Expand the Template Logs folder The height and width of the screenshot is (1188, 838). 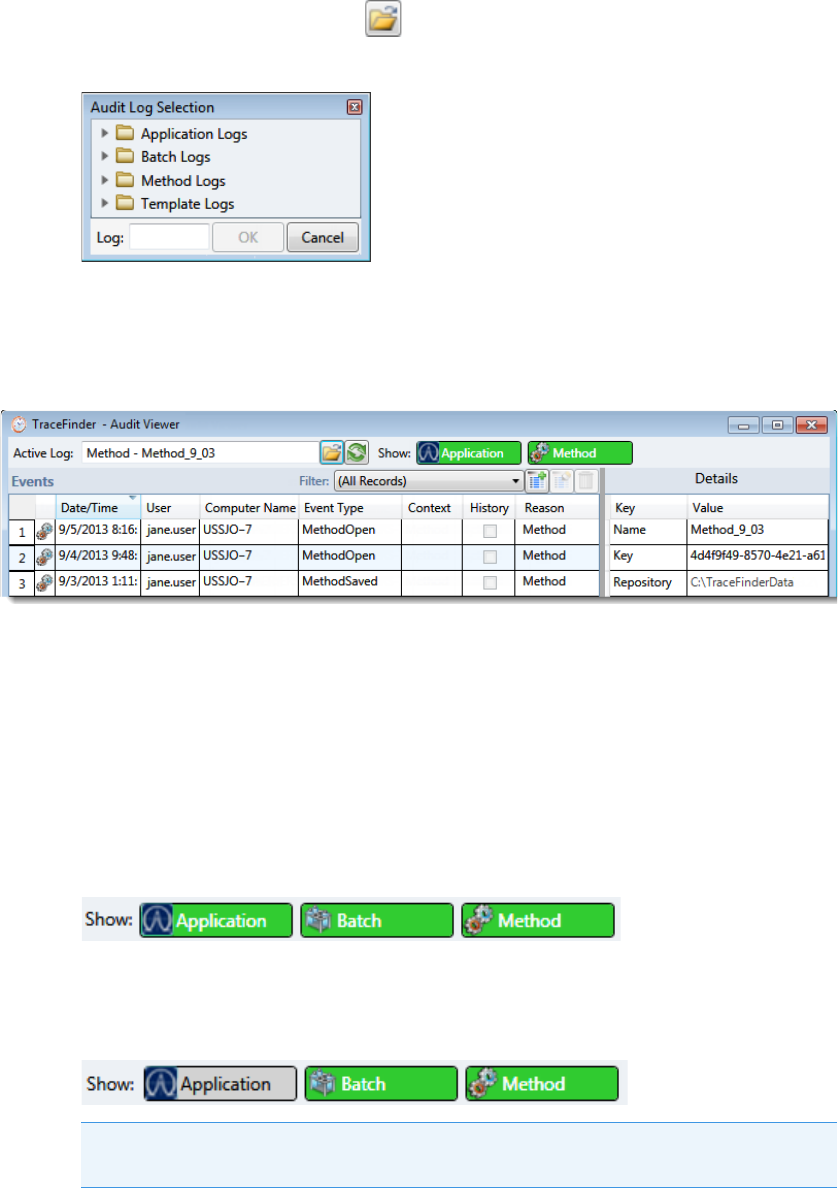coord(105,204)
